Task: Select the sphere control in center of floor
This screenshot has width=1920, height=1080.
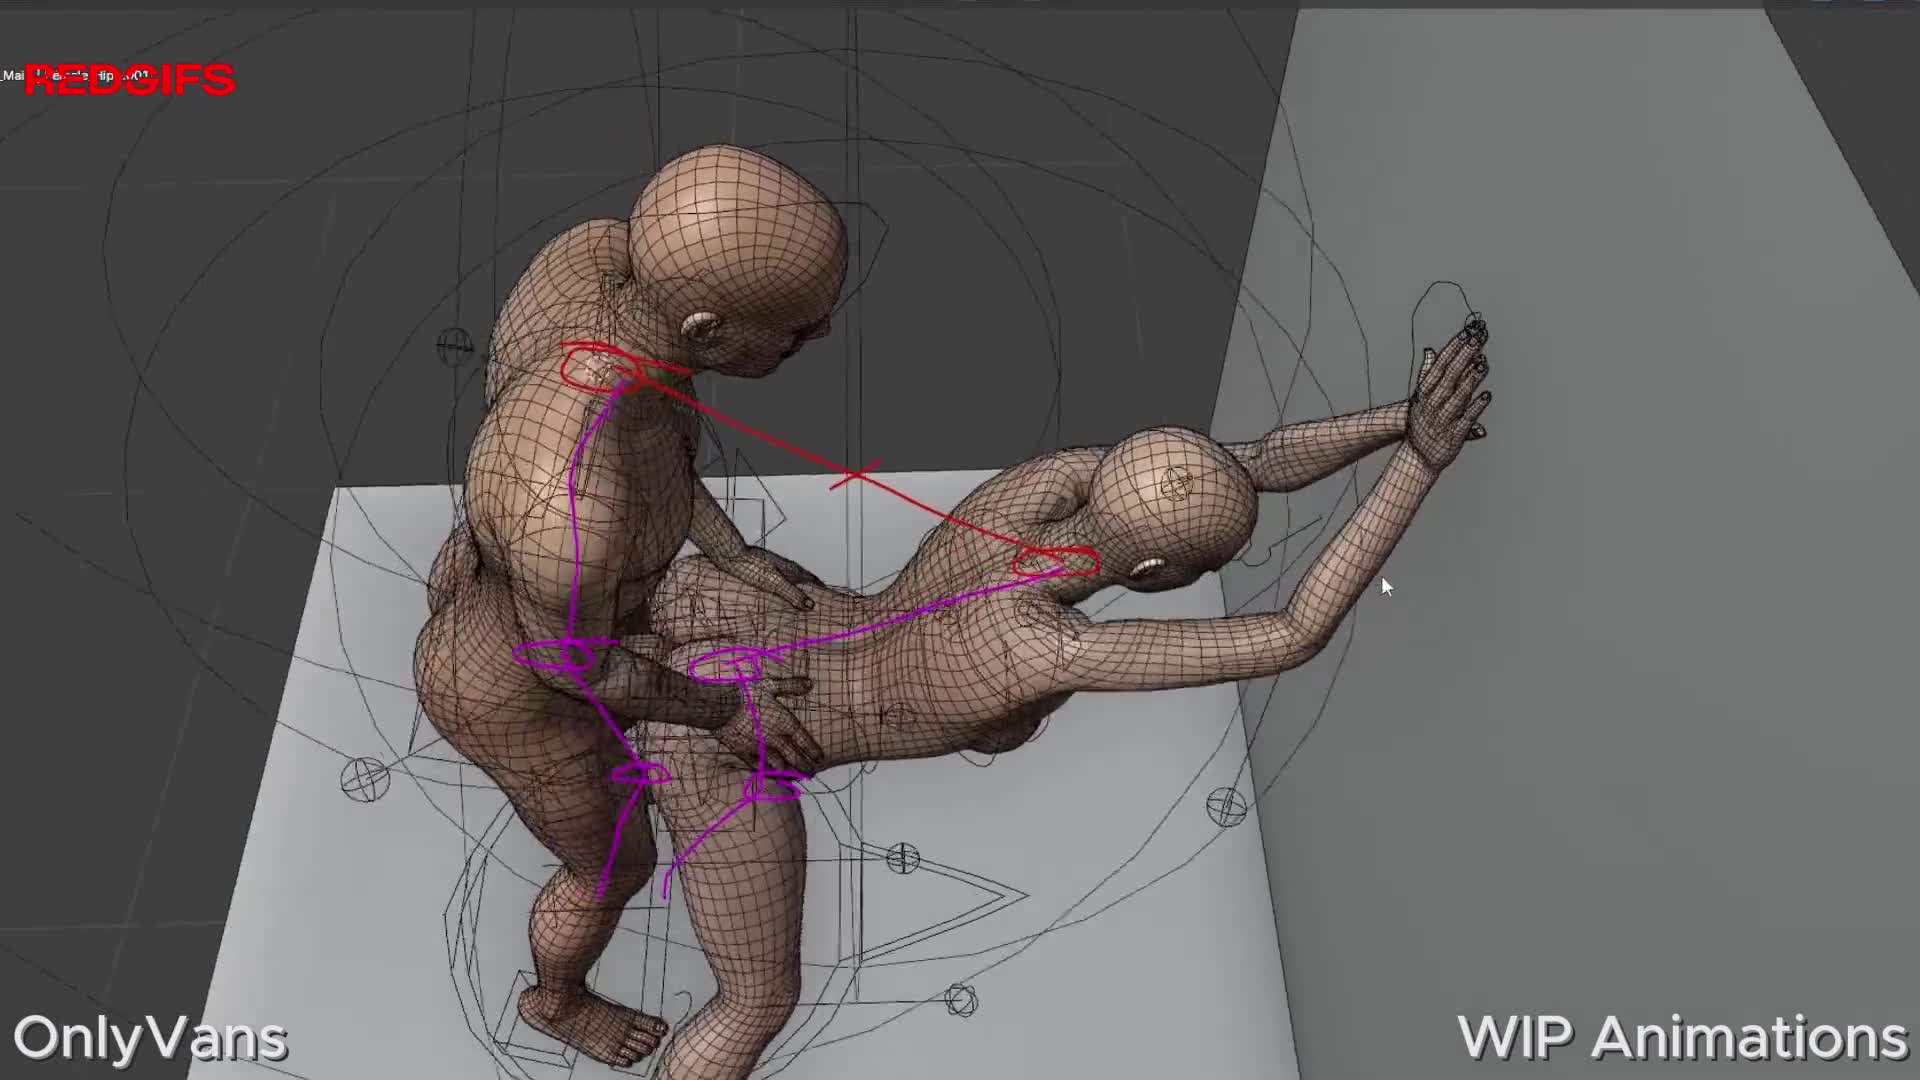Action: (x=902, y=858)
